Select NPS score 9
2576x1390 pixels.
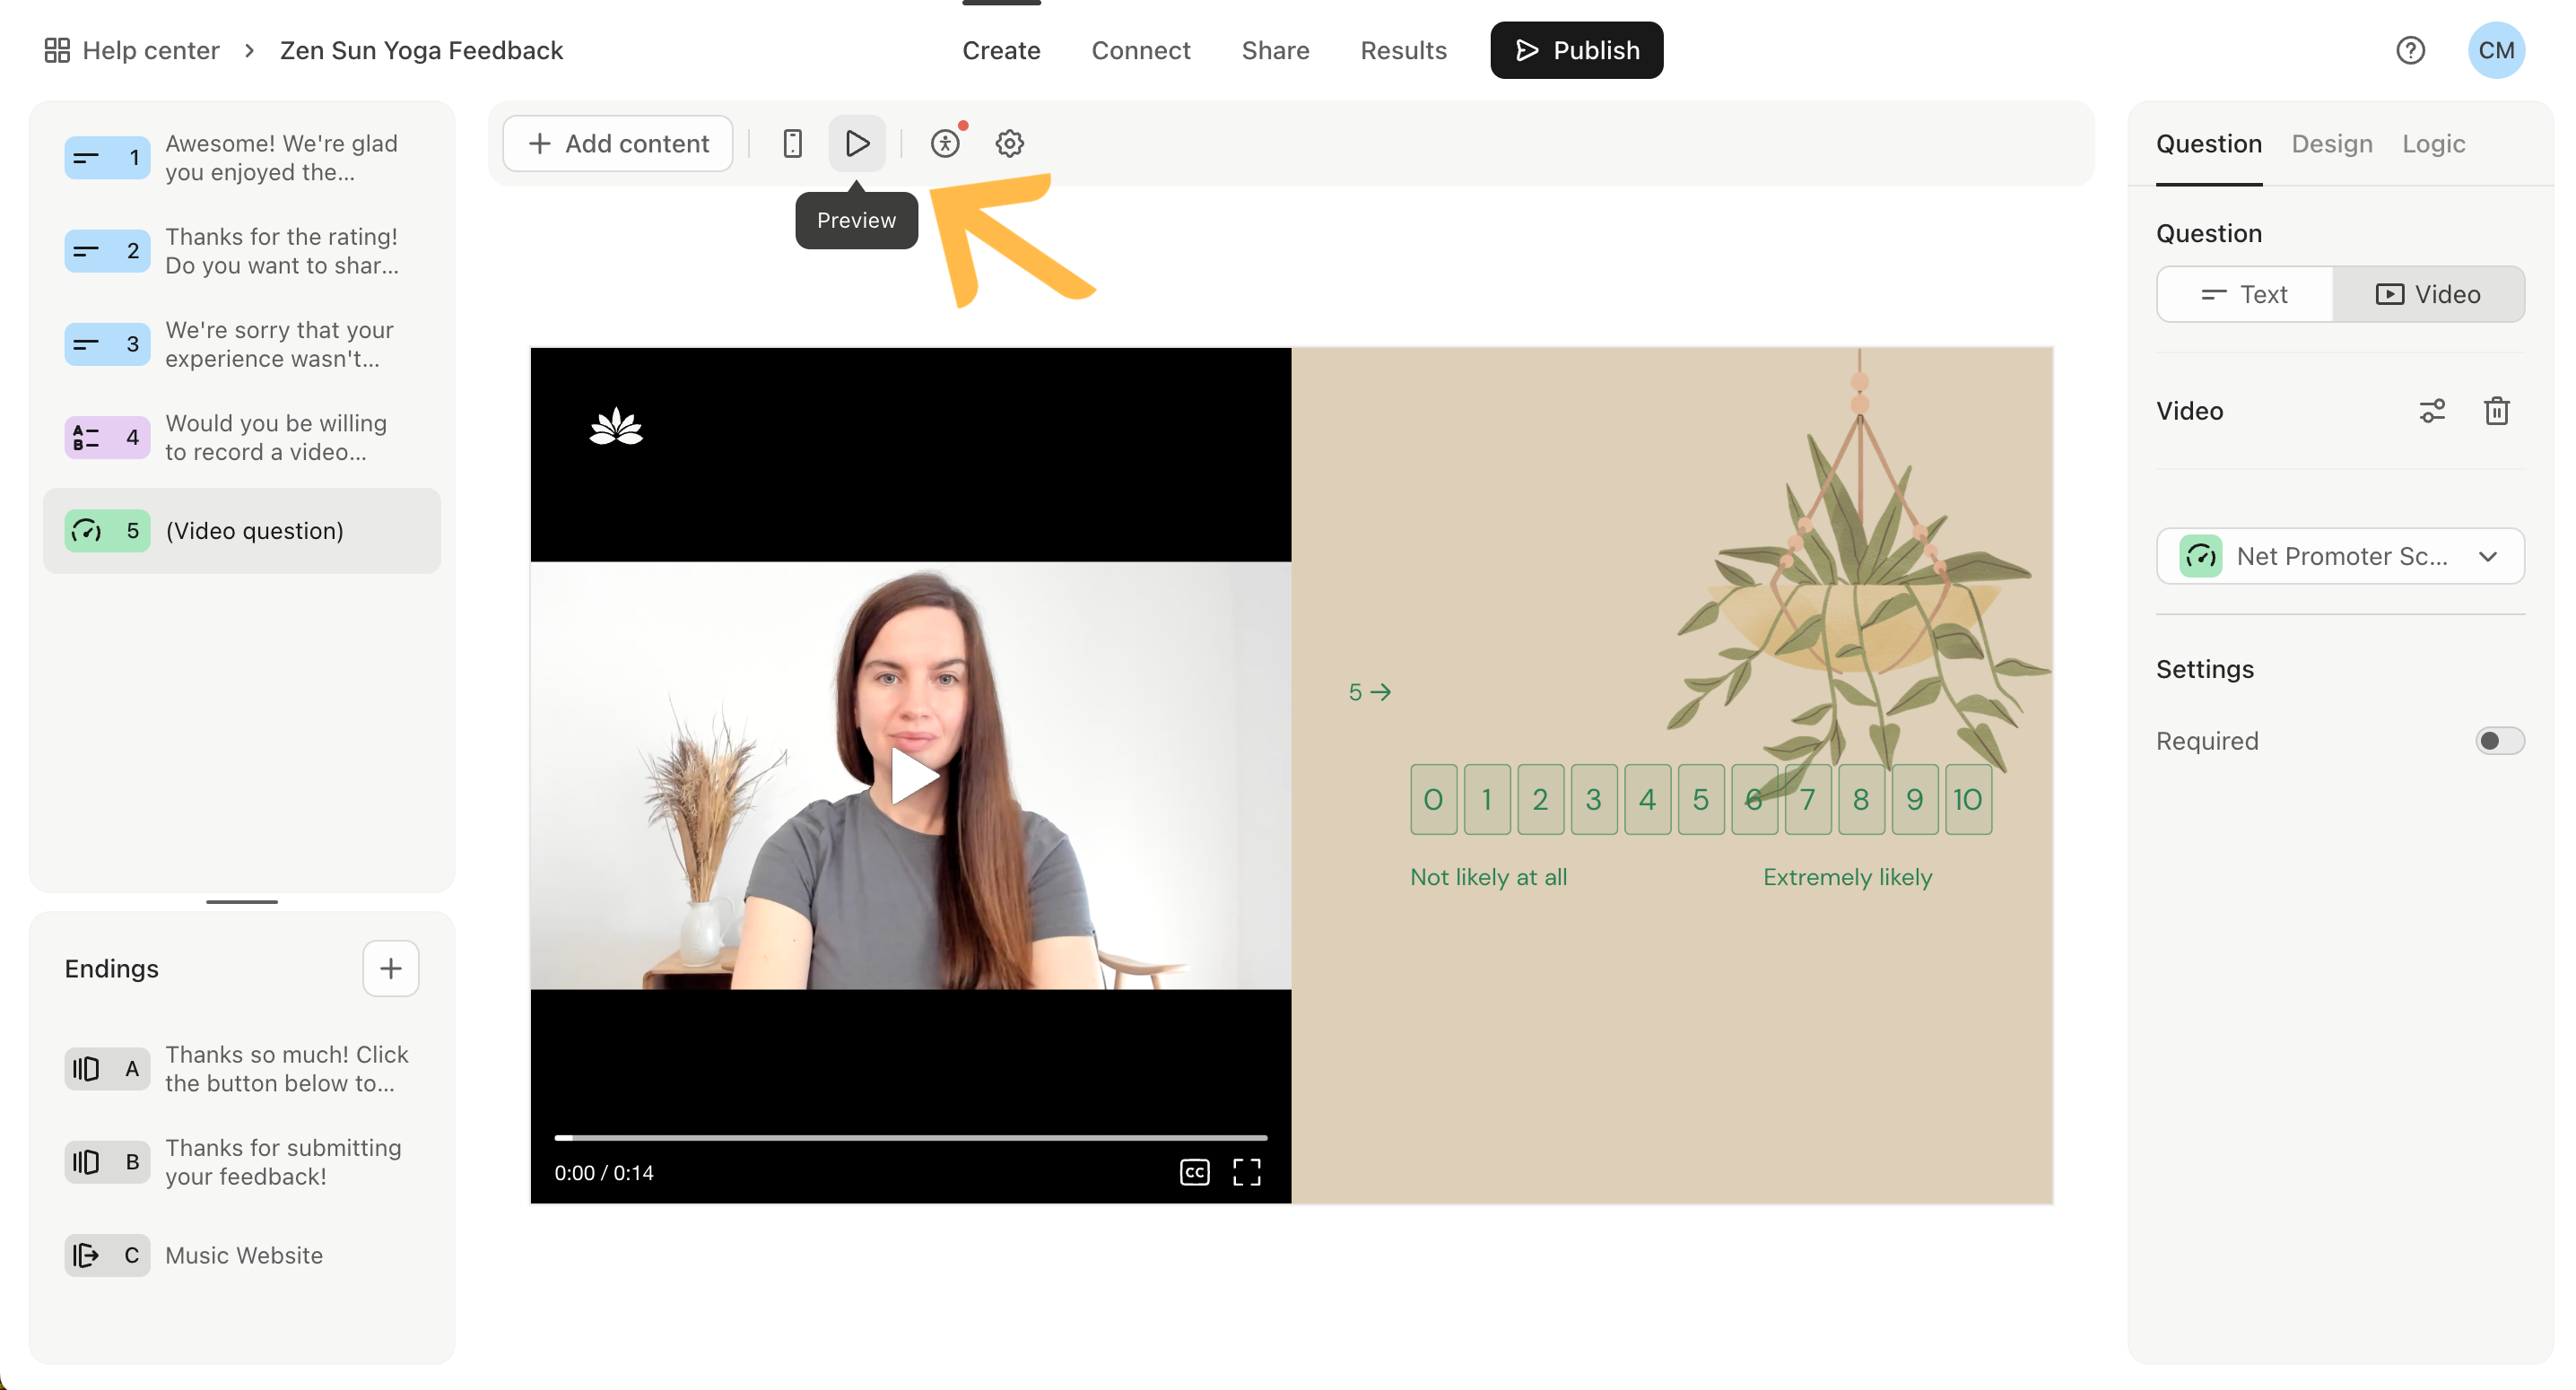pos(1915,799)
